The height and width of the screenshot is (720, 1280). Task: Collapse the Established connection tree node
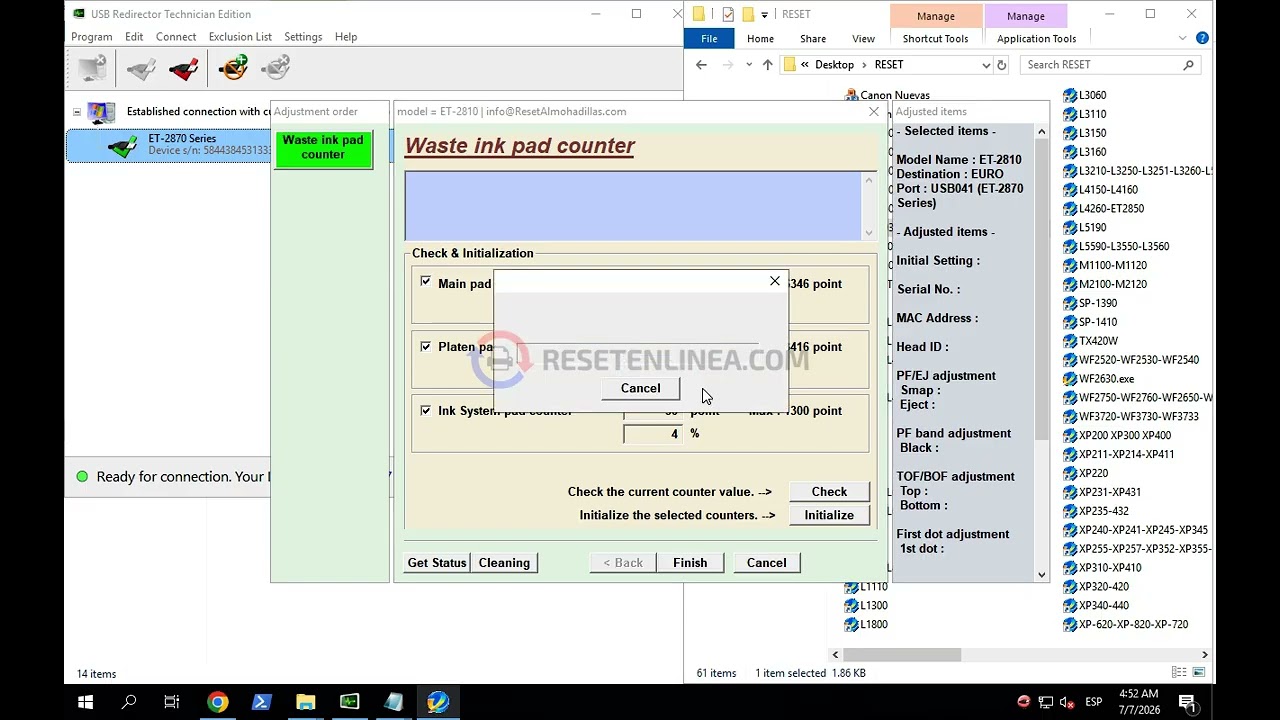tap(77, 112)
